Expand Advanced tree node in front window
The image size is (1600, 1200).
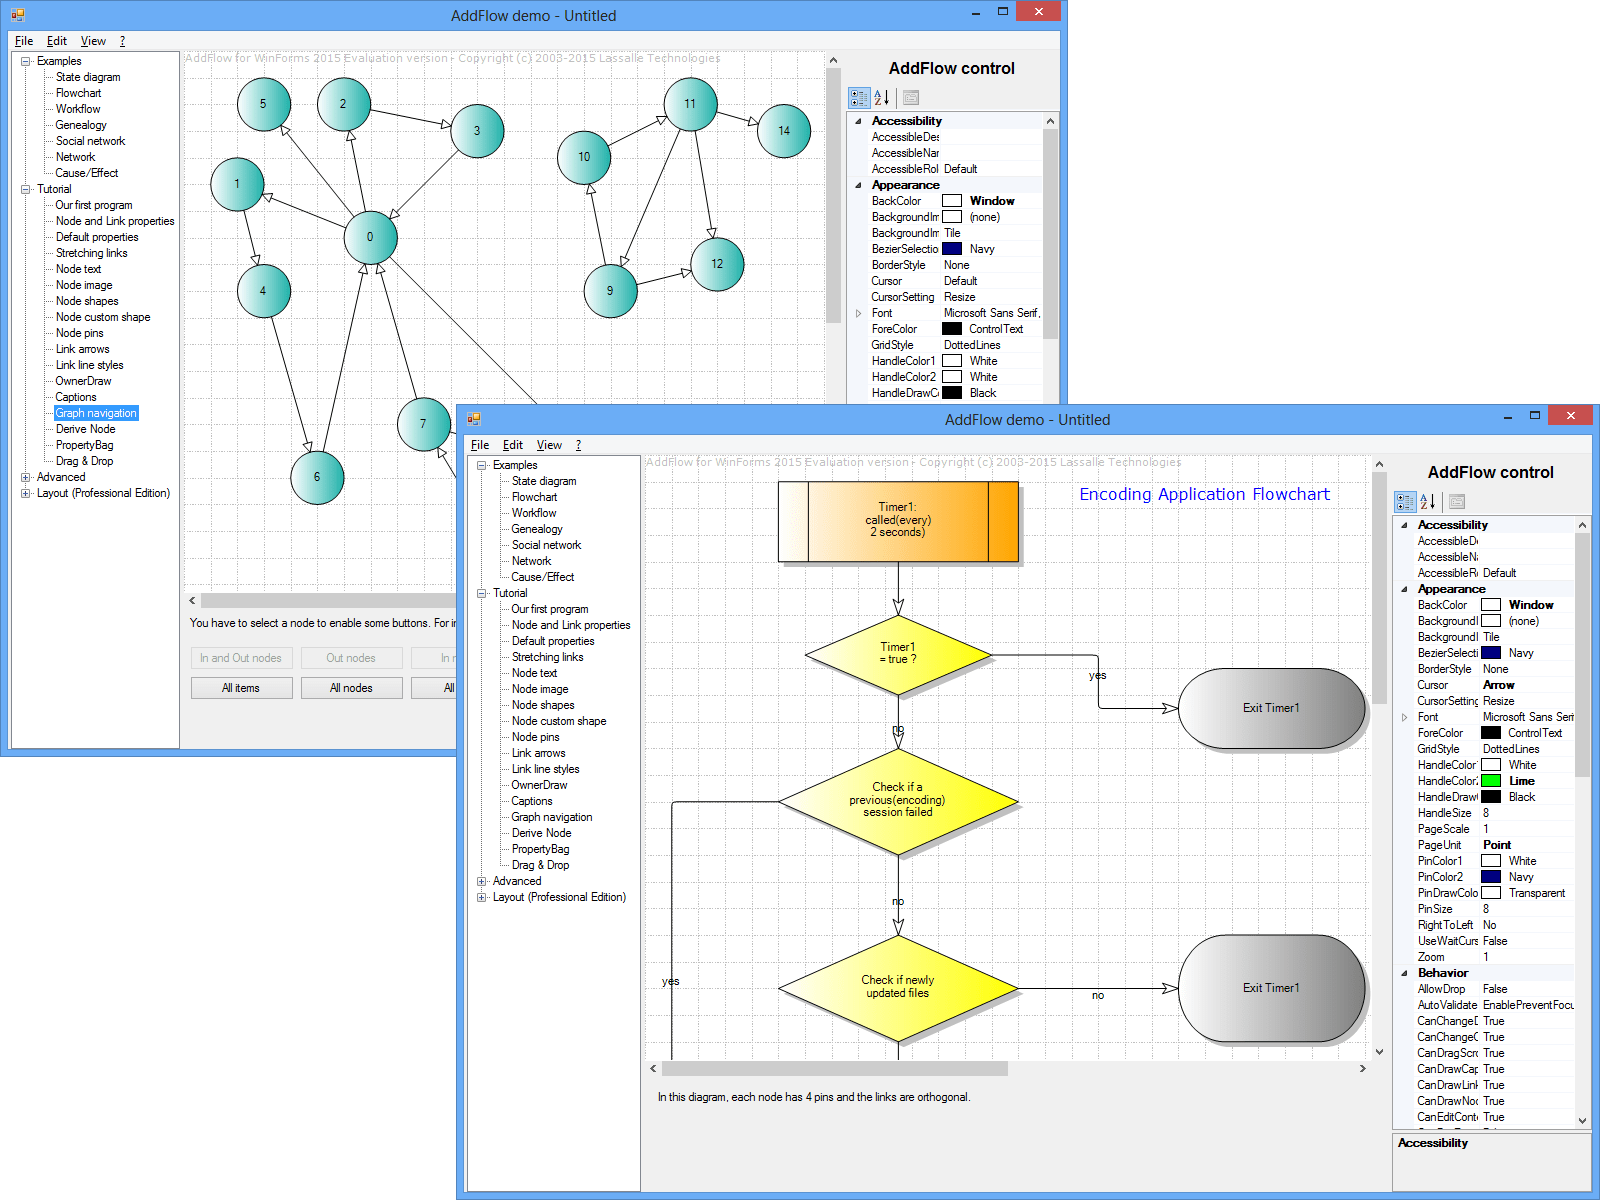[x=482, y=881]
